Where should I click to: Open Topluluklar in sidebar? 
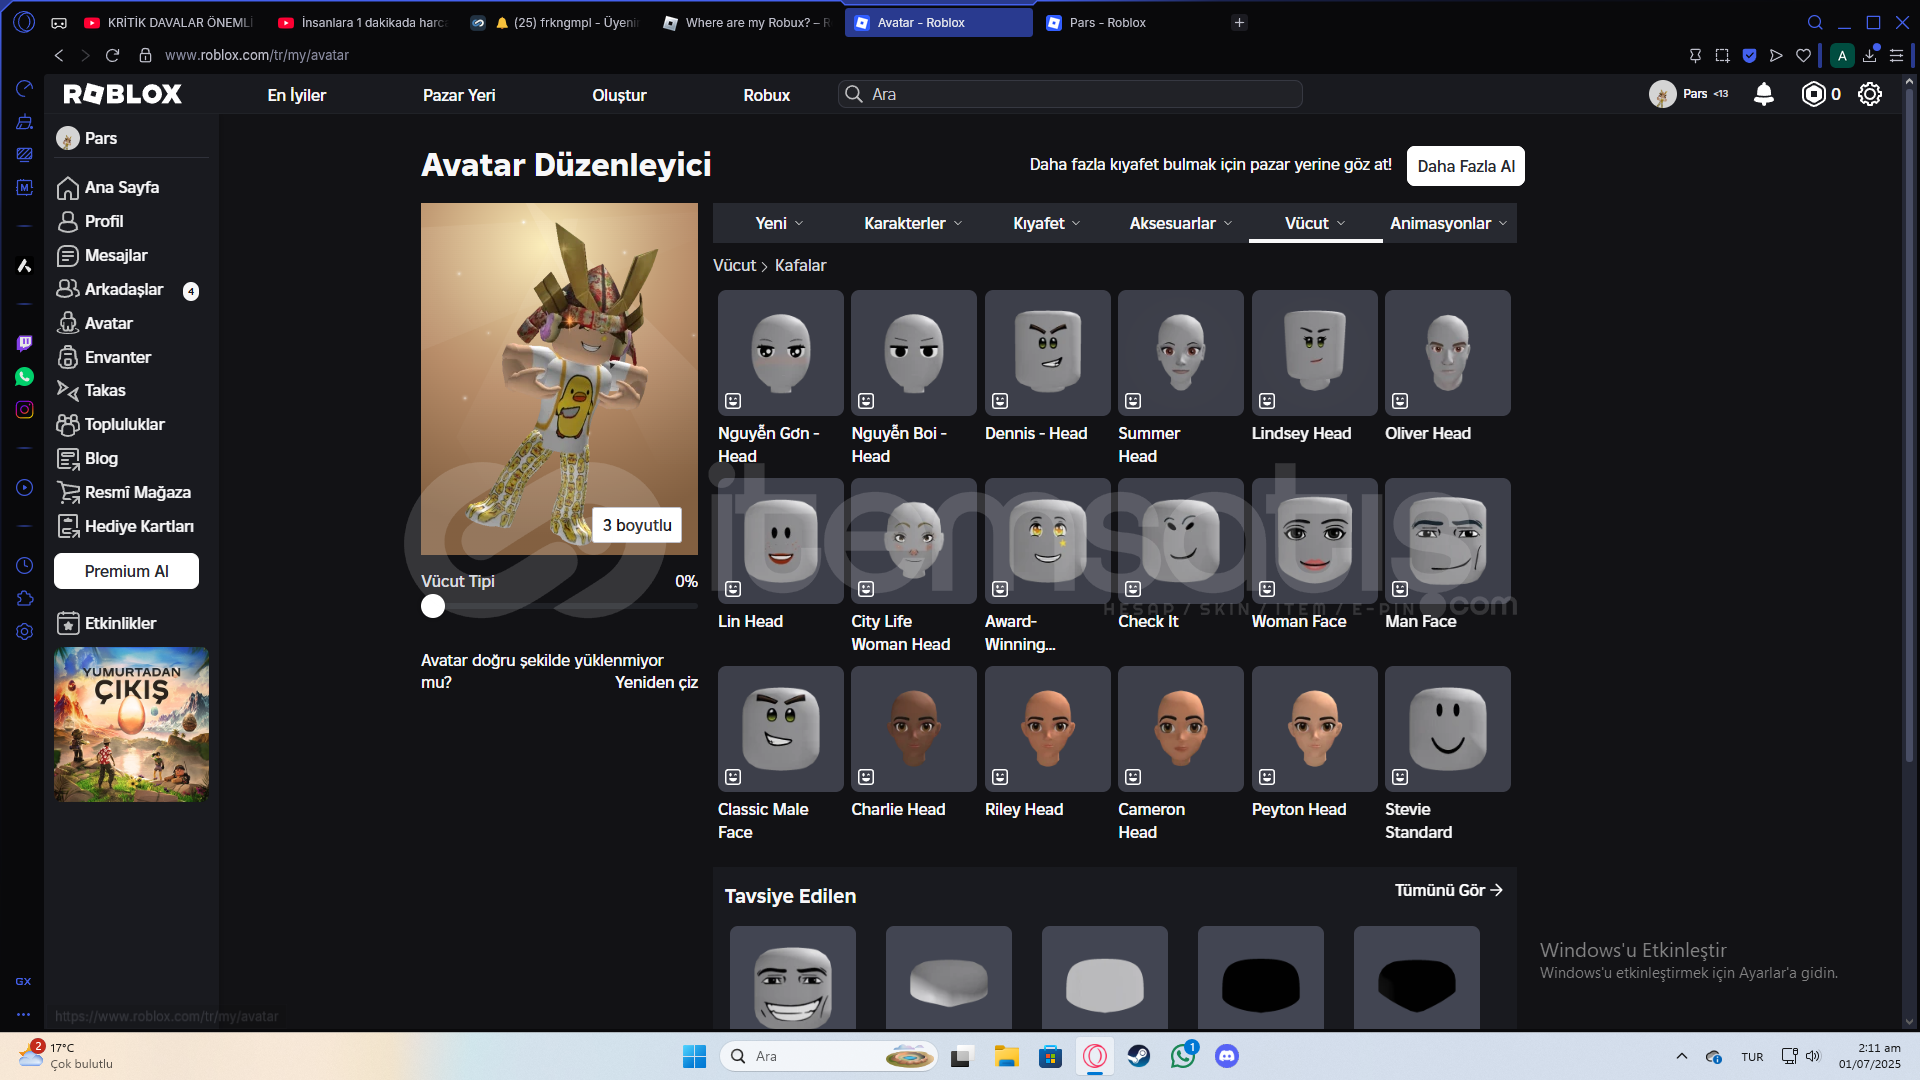point(125,424)
